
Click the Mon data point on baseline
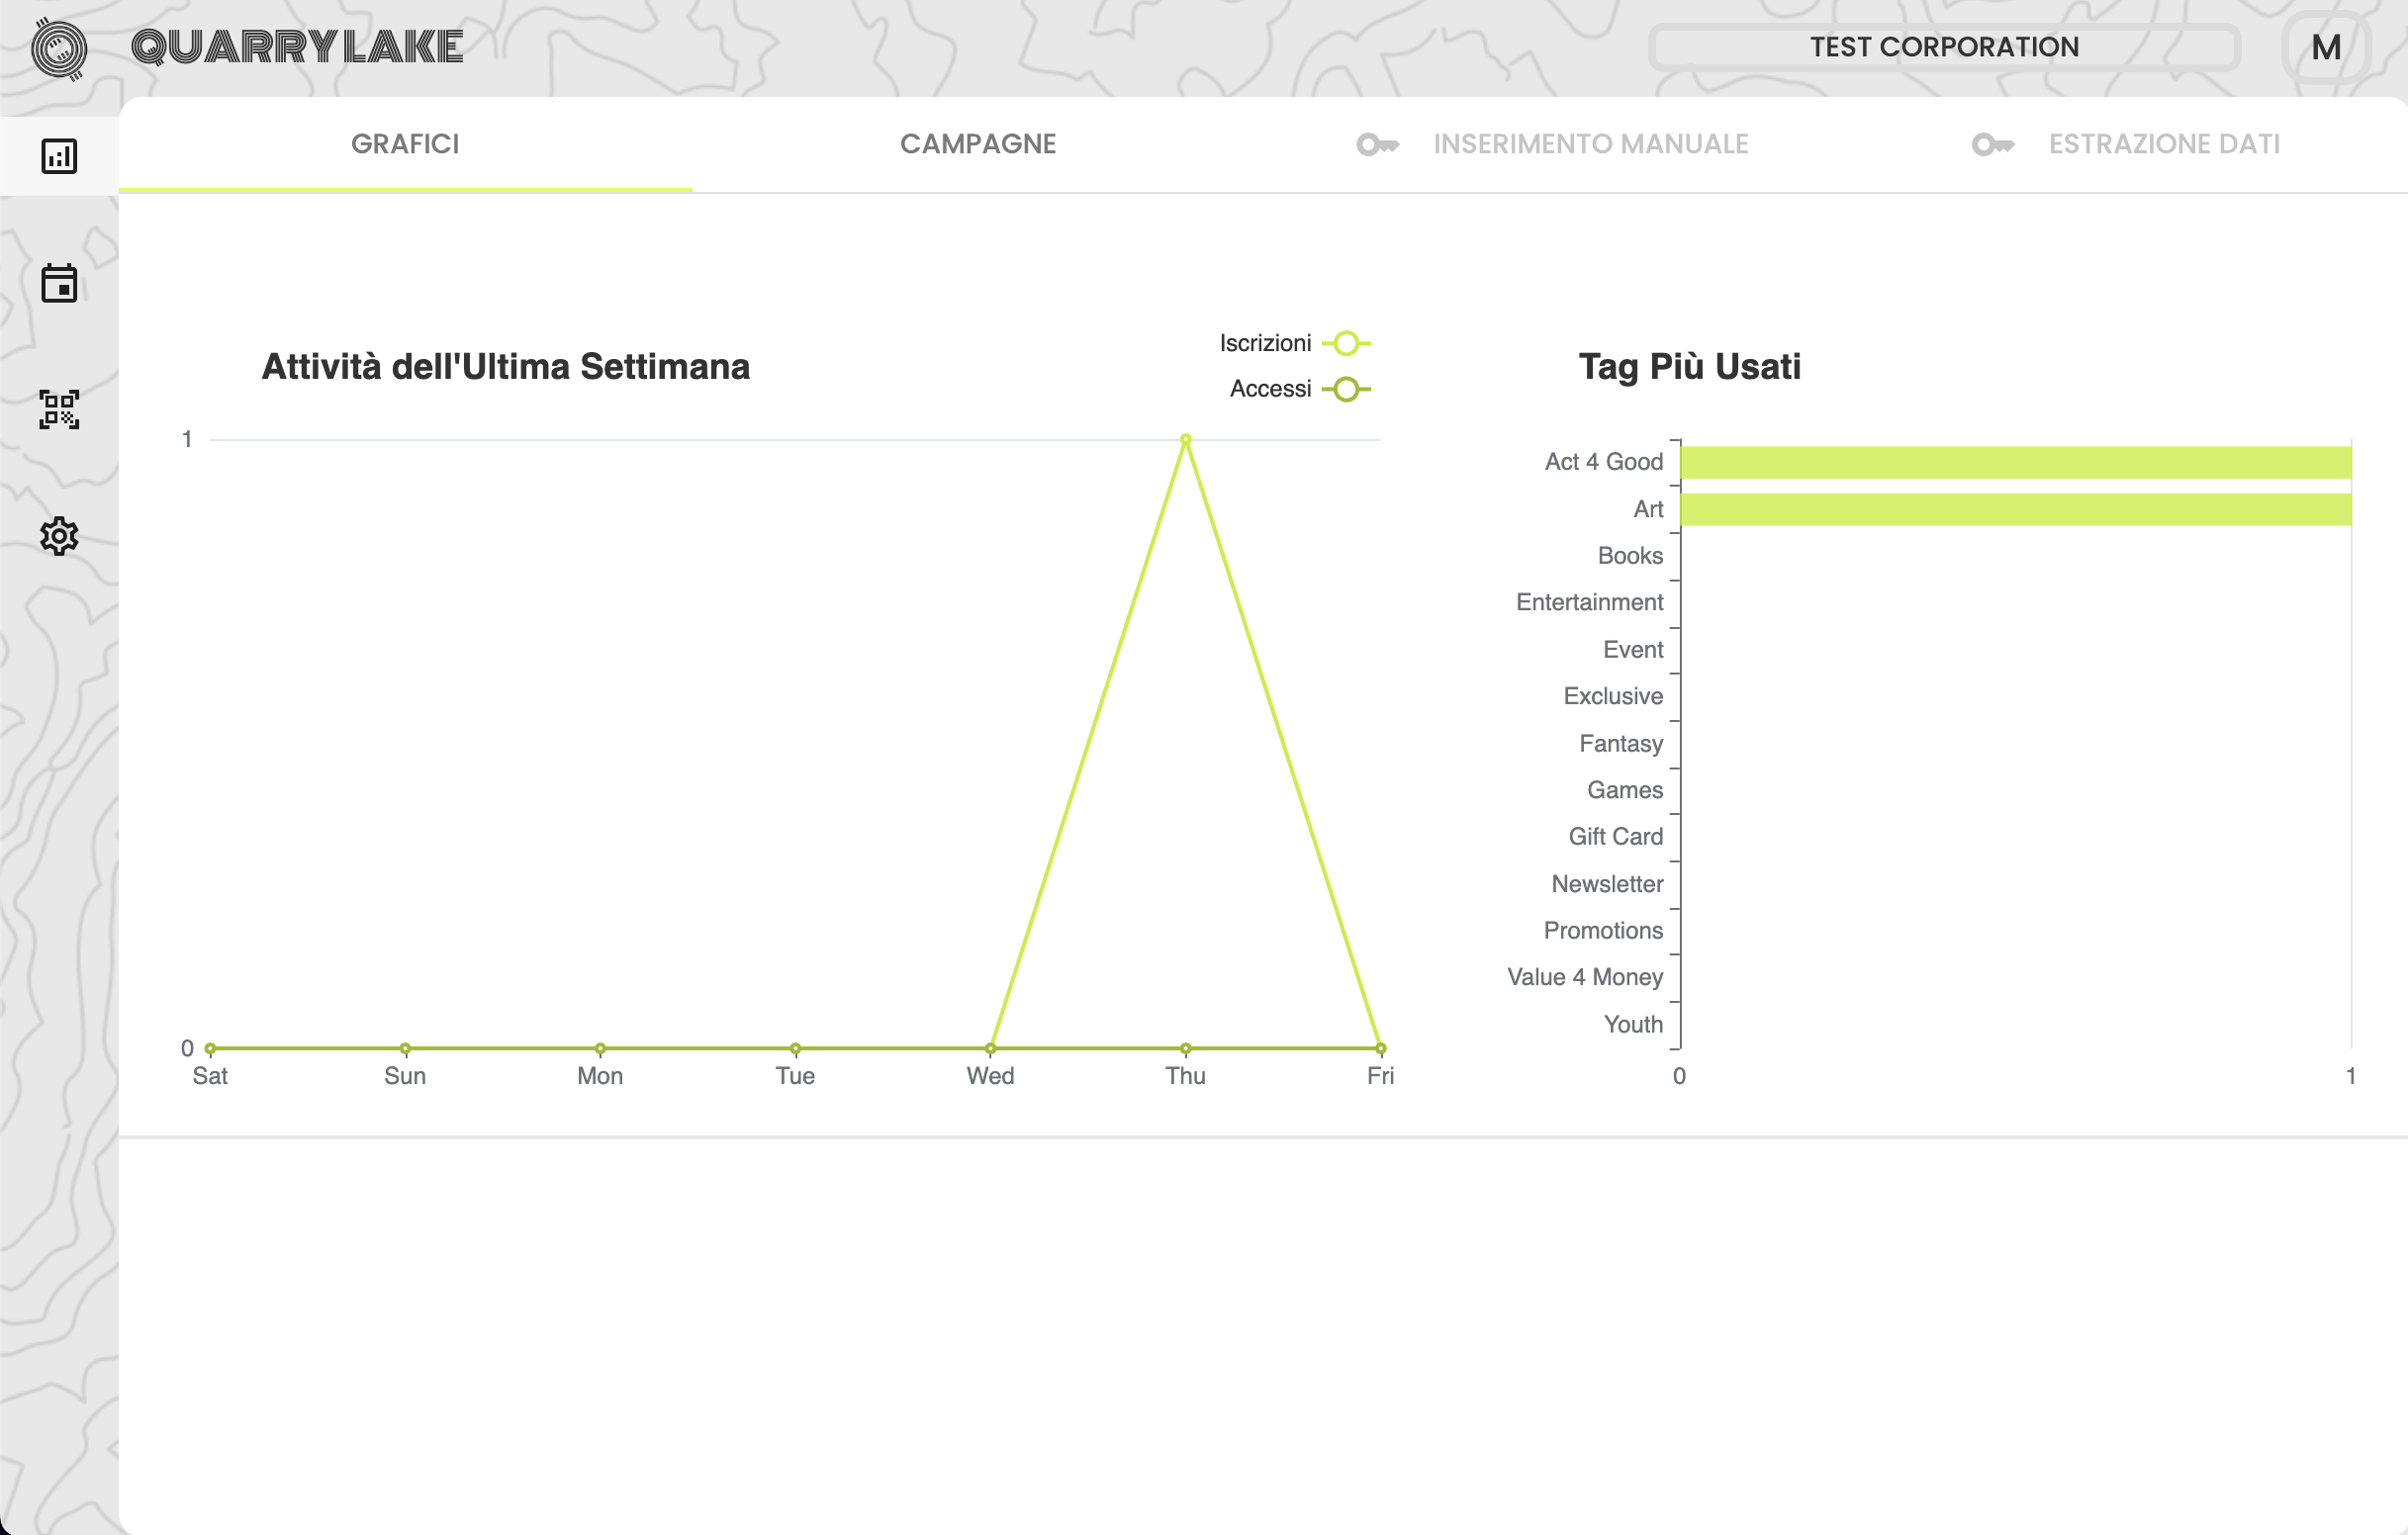(x=600, y=1049)
